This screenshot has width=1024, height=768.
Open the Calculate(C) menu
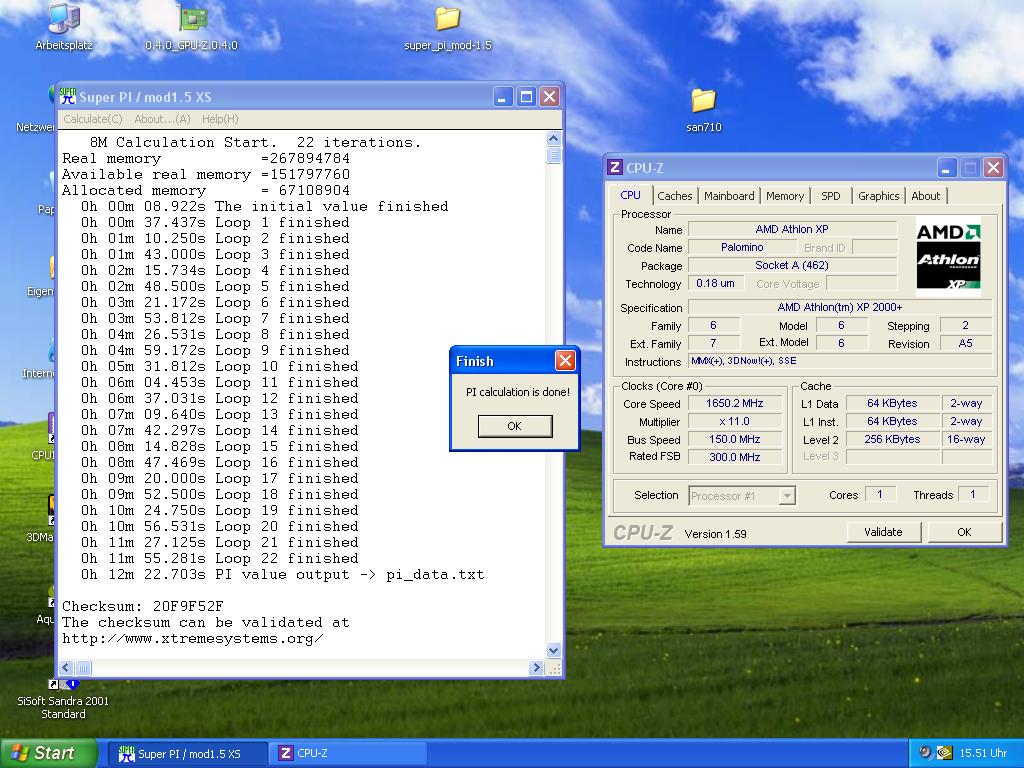(x=93, y=119)
